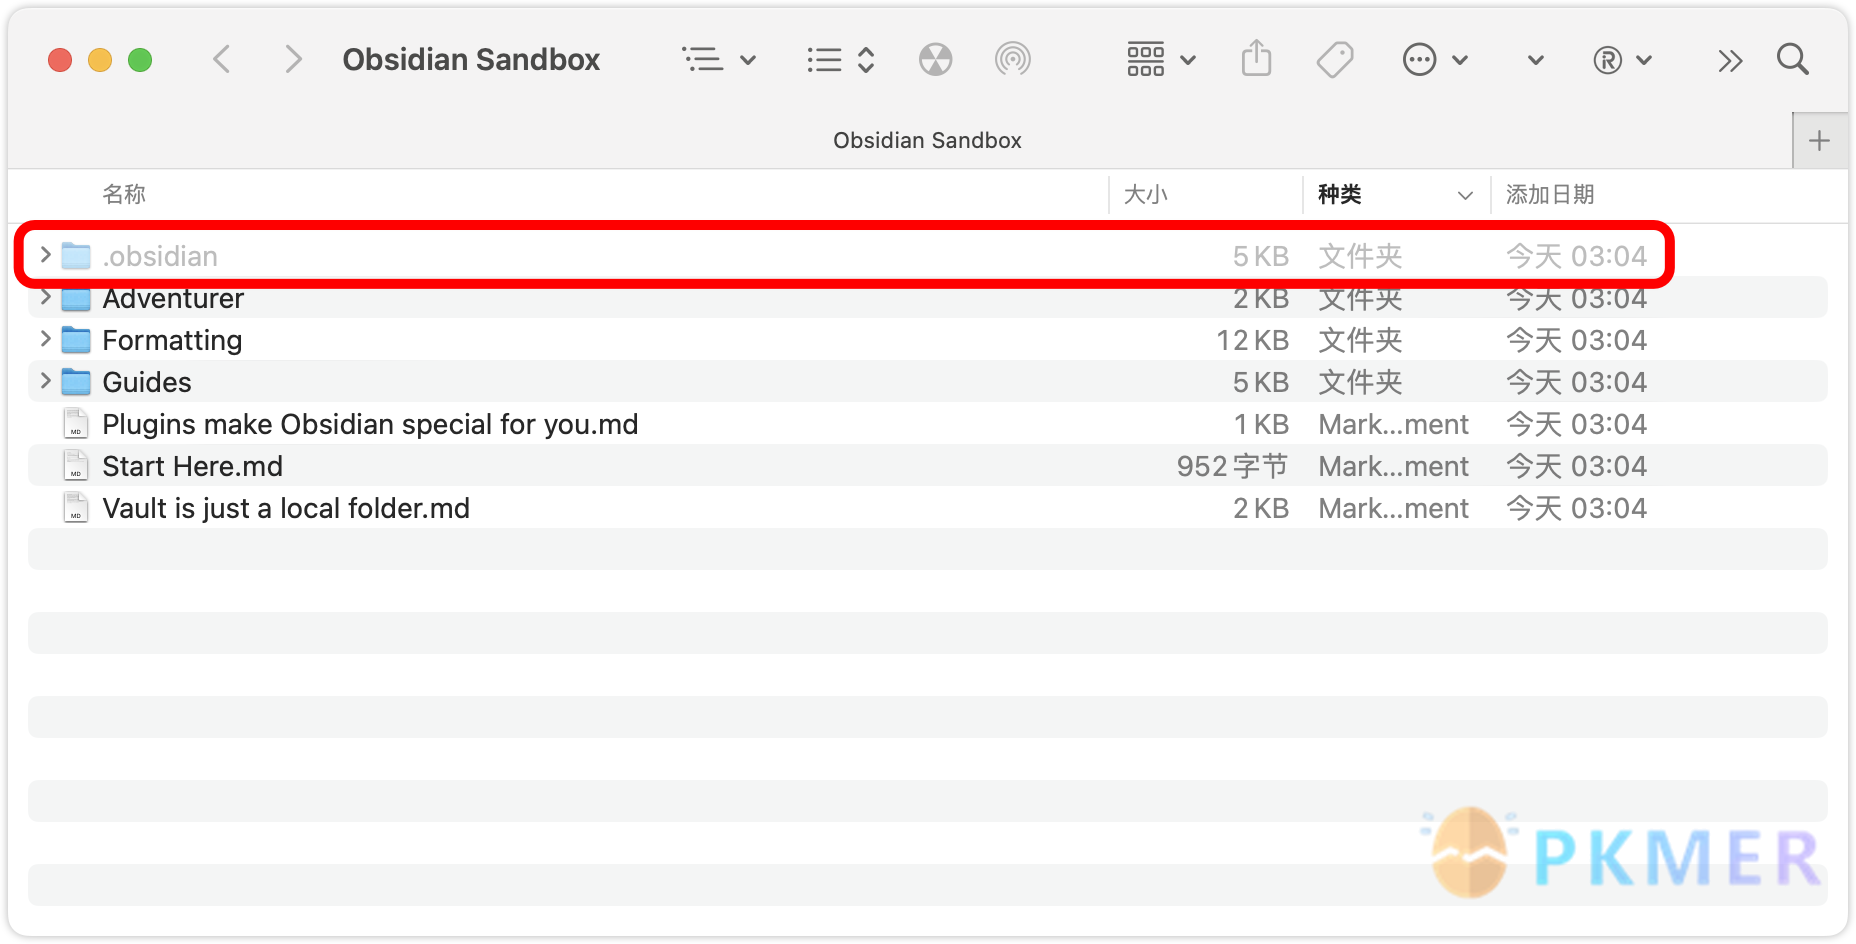
Task: Expand the .obsidian folder disclosure arrow
Action: [x=45, y=255]
